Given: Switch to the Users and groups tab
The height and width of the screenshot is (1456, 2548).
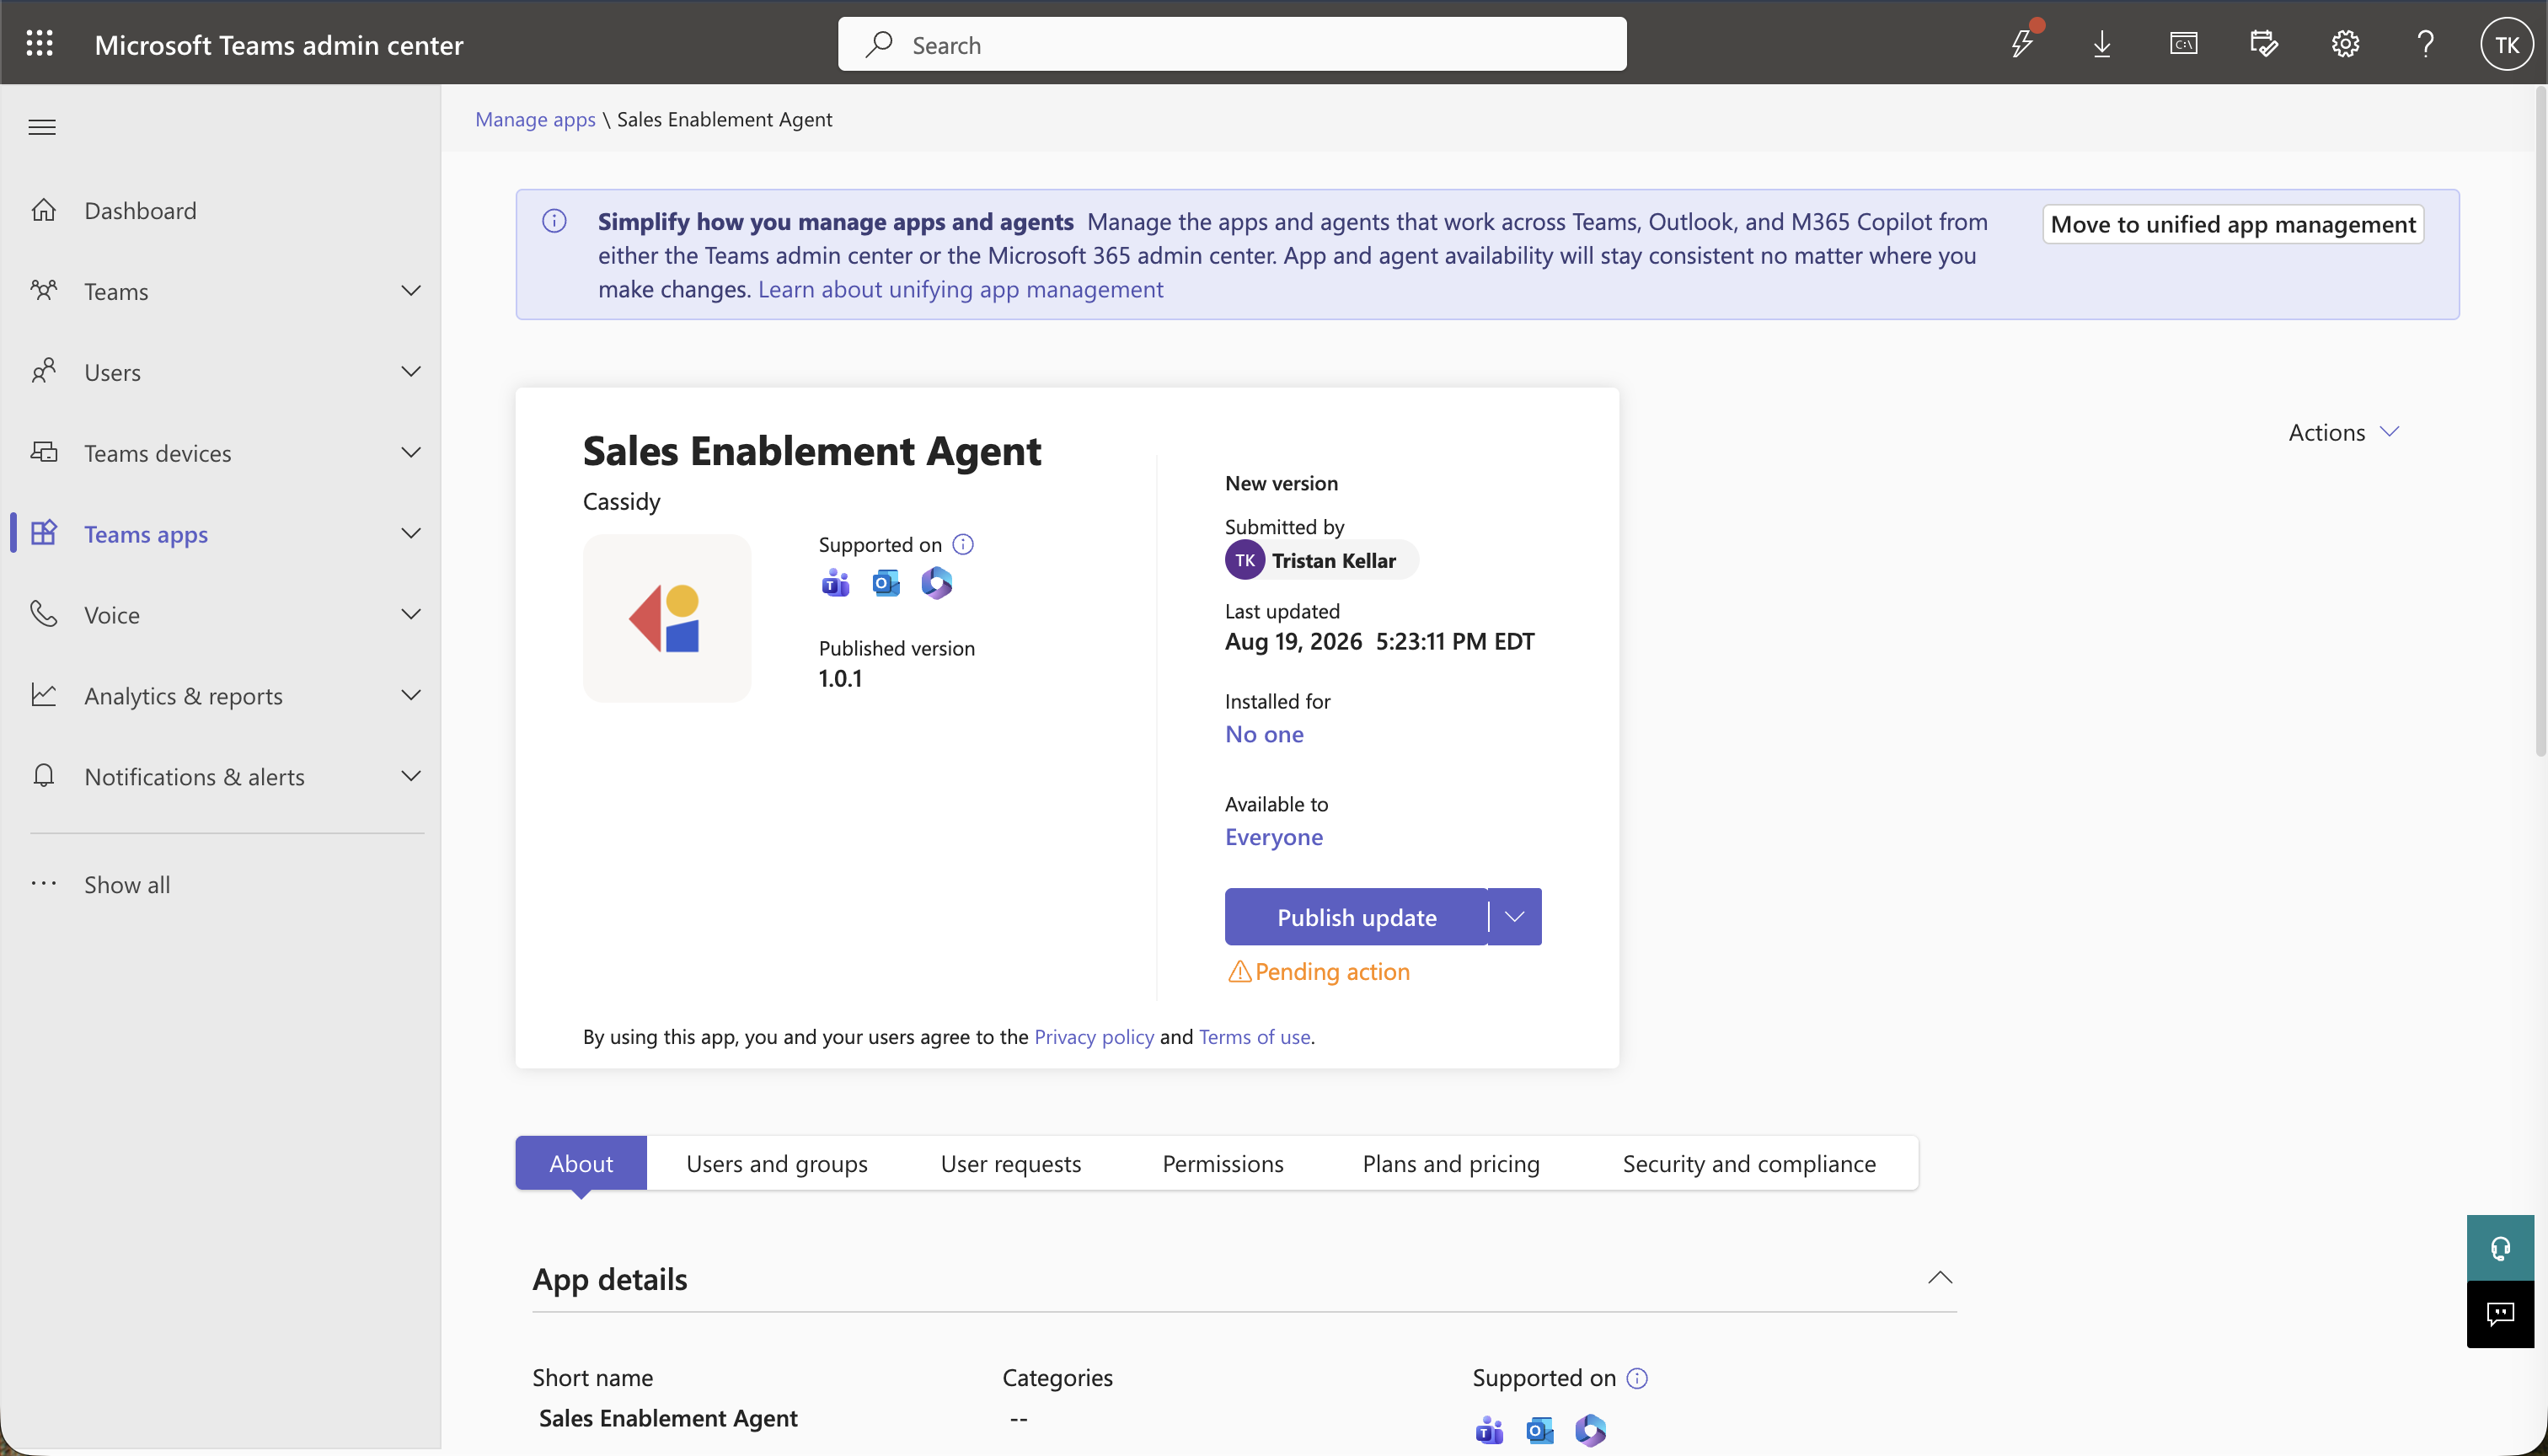Looking at the screenshot, I should click(x=777, y=1163).
